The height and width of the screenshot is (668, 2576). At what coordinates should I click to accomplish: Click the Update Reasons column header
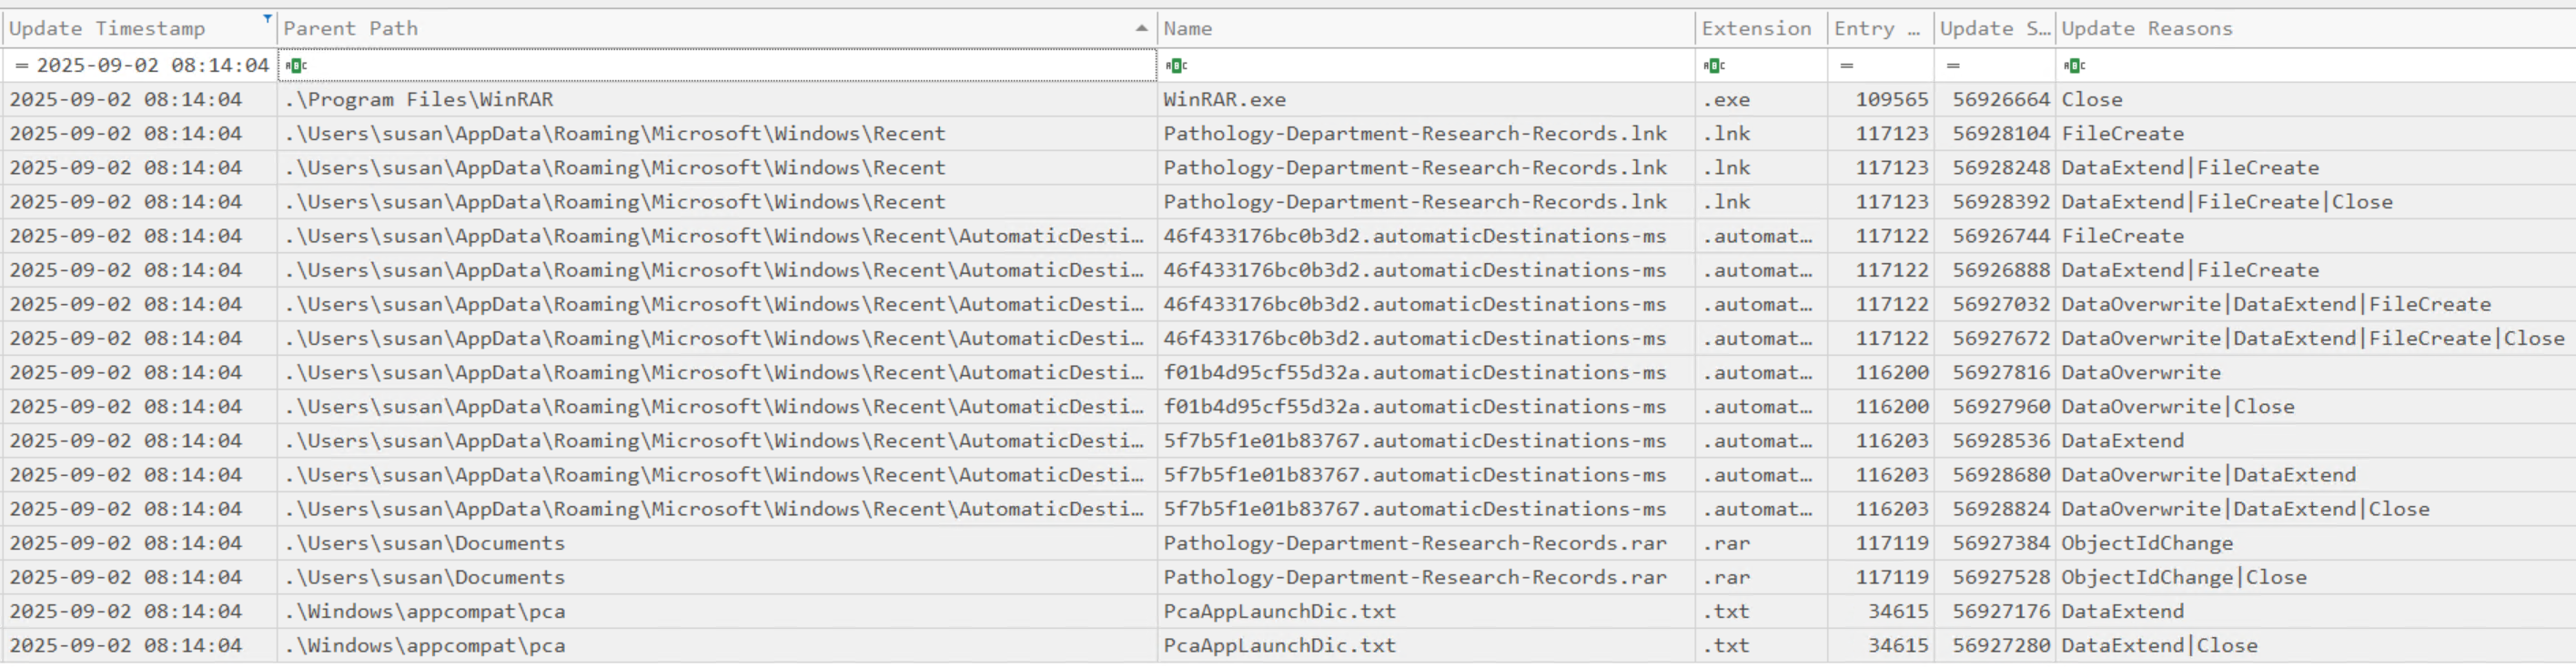2146,29
